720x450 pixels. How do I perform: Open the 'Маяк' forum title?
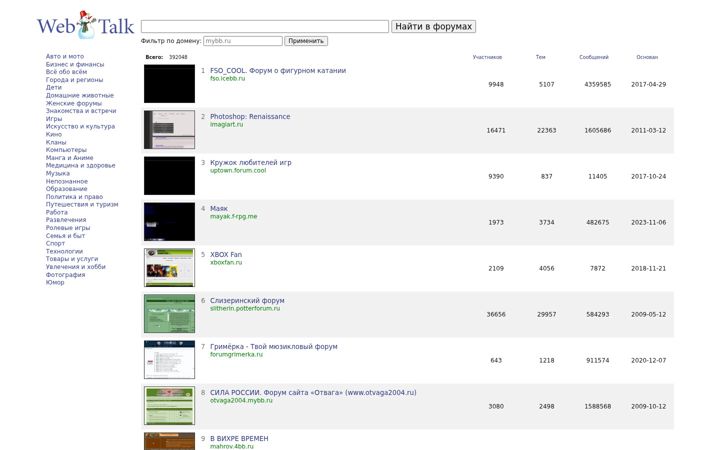219,208
